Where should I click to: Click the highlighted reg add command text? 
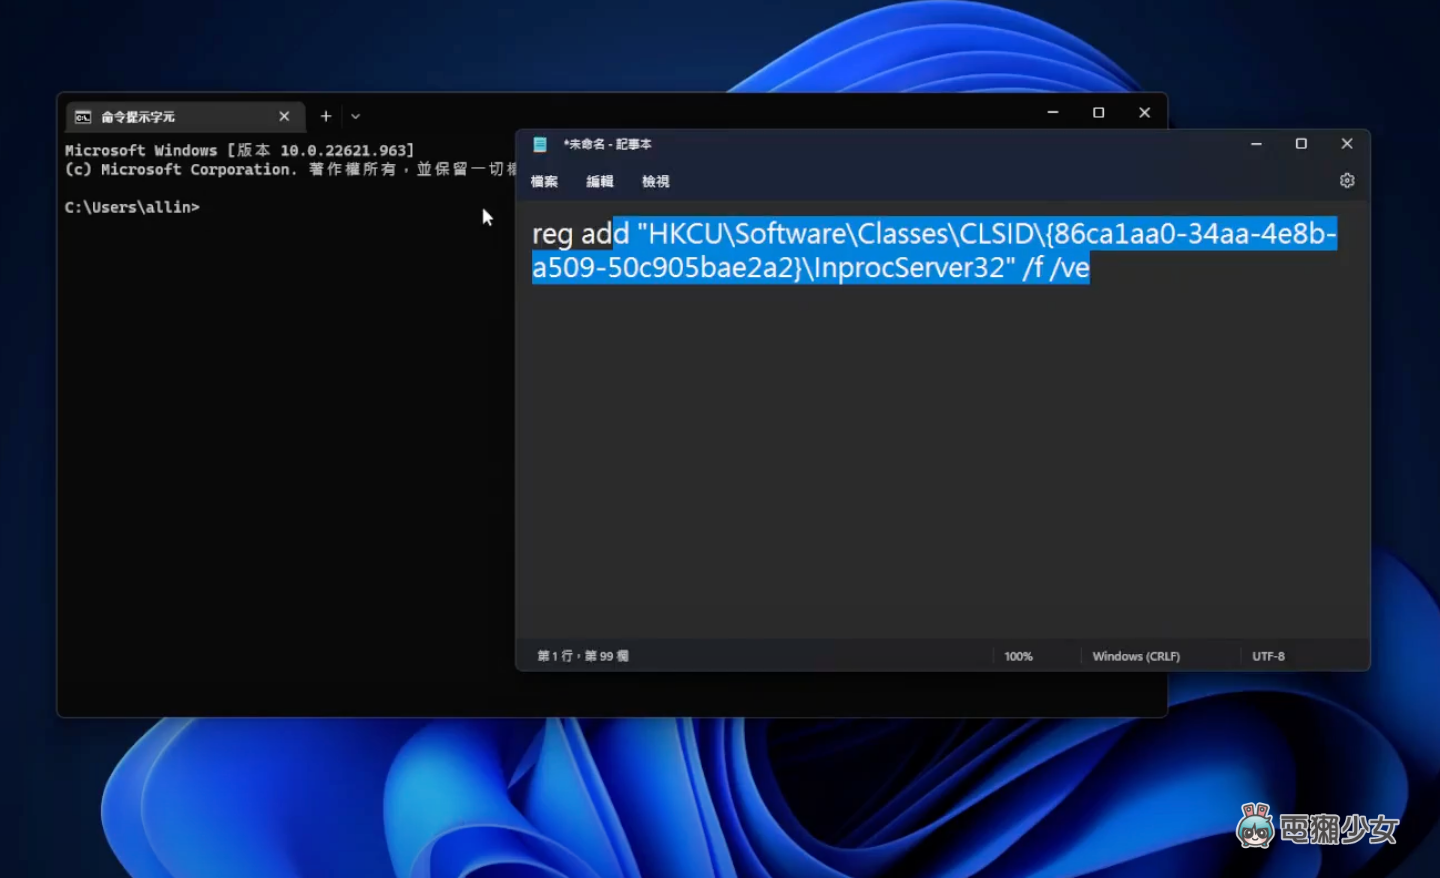tap(934, 250)
